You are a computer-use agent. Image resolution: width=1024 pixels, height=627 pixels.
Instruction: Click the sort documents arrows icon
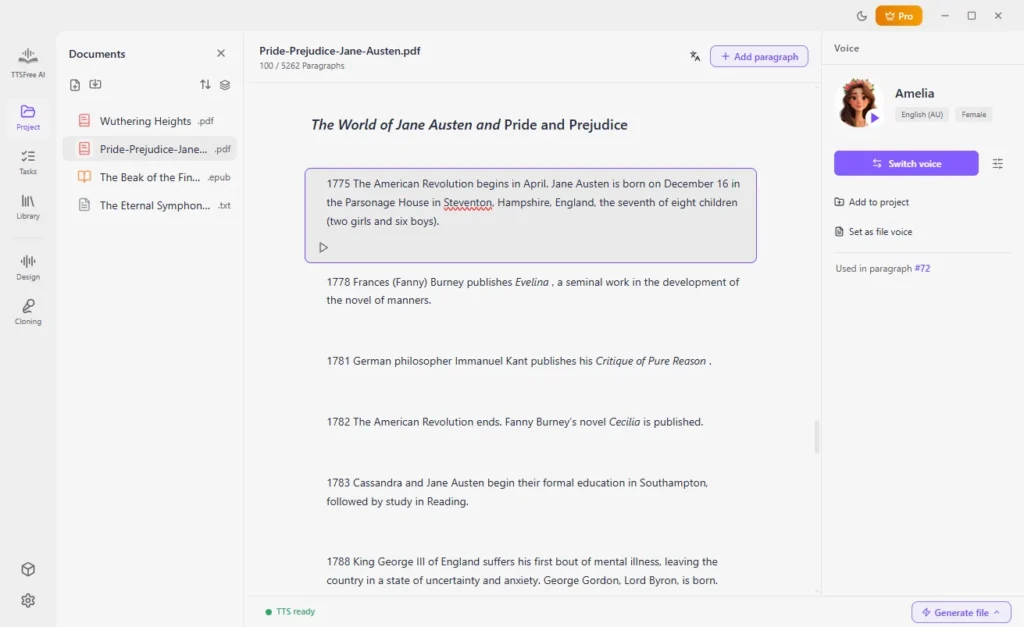coord(205,84)
